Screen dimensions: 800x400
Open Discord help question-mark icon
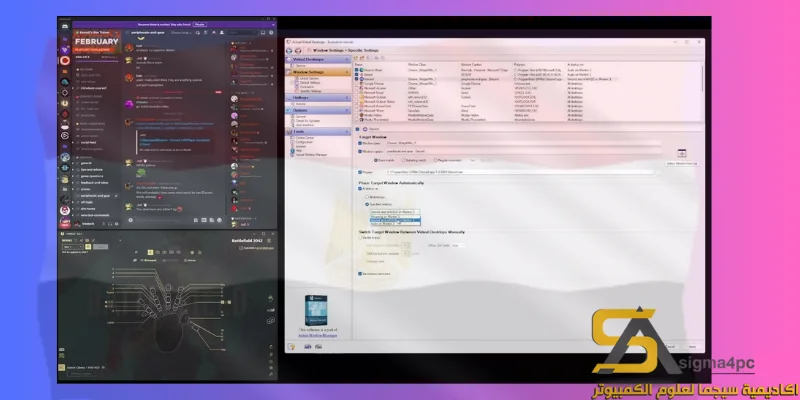coord(271,33)
